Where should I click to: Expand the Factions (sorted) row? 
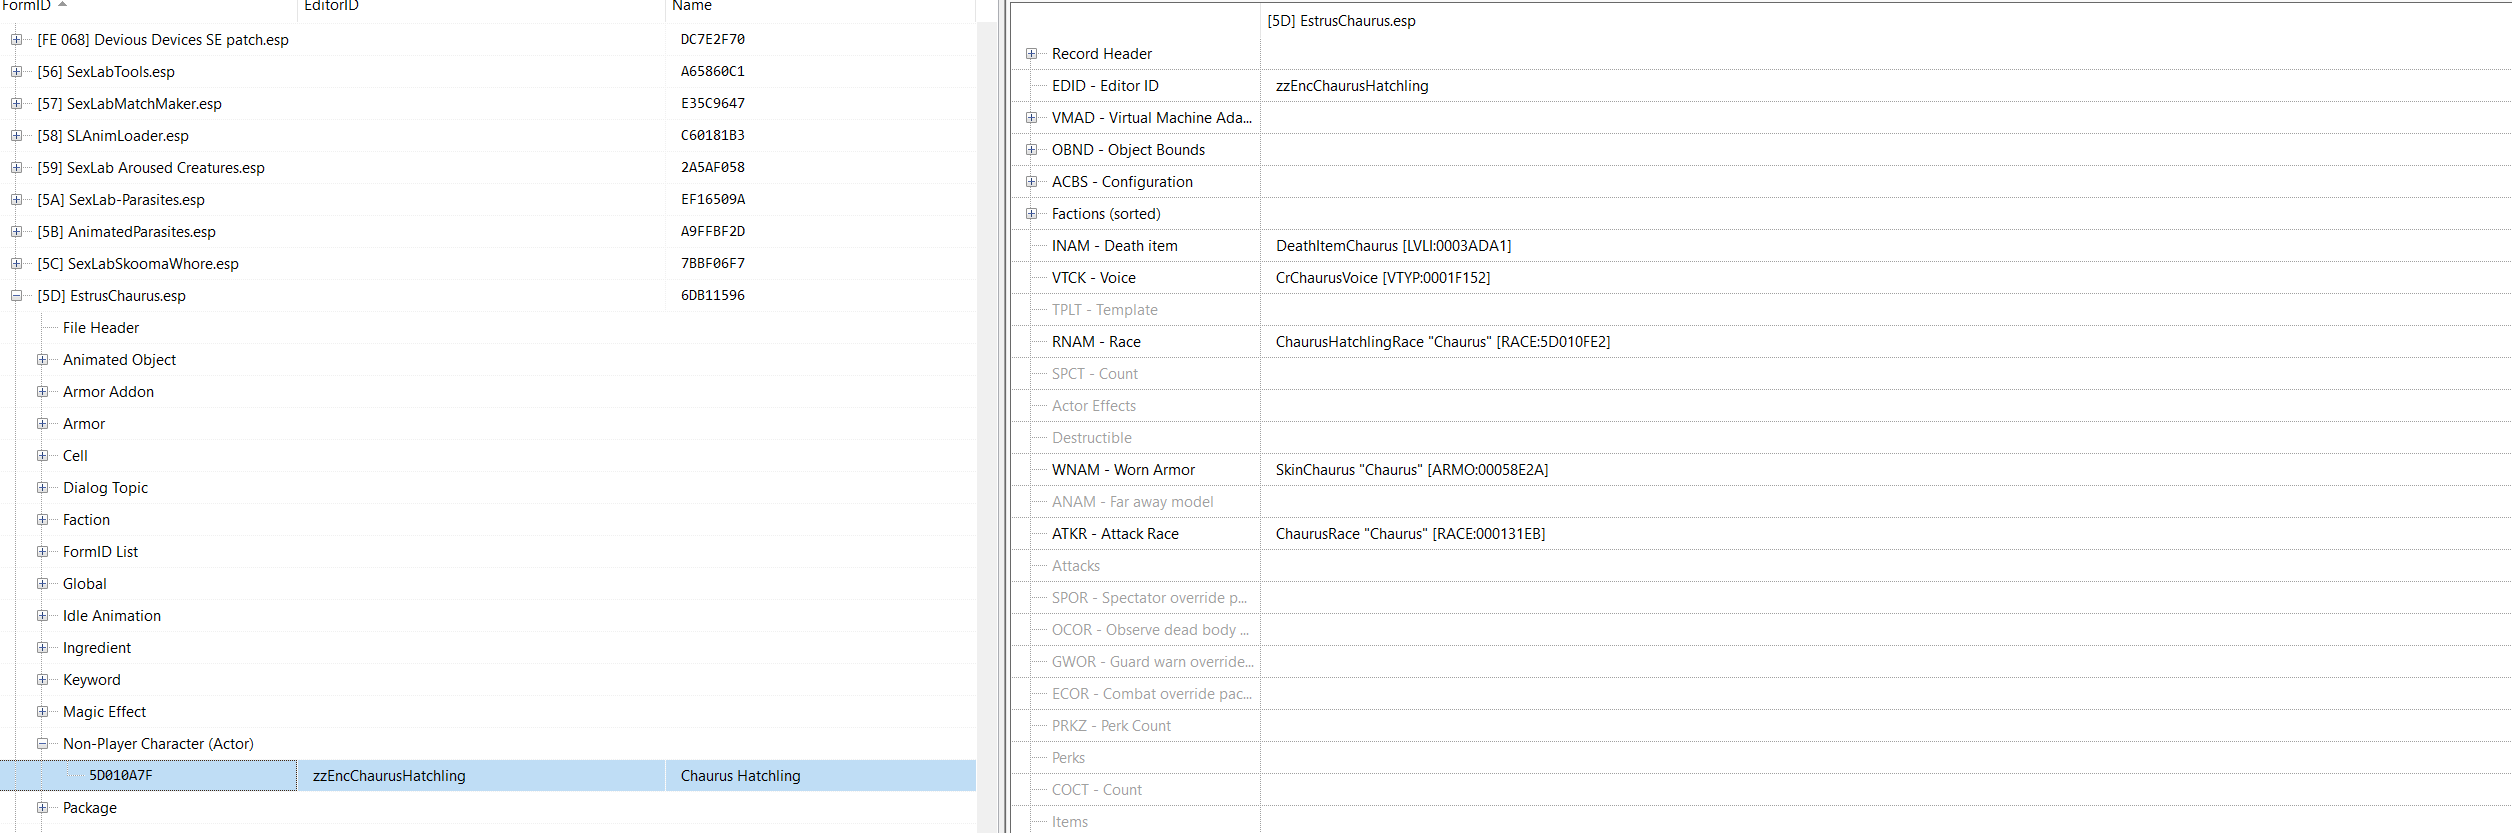pos(1031,214)
